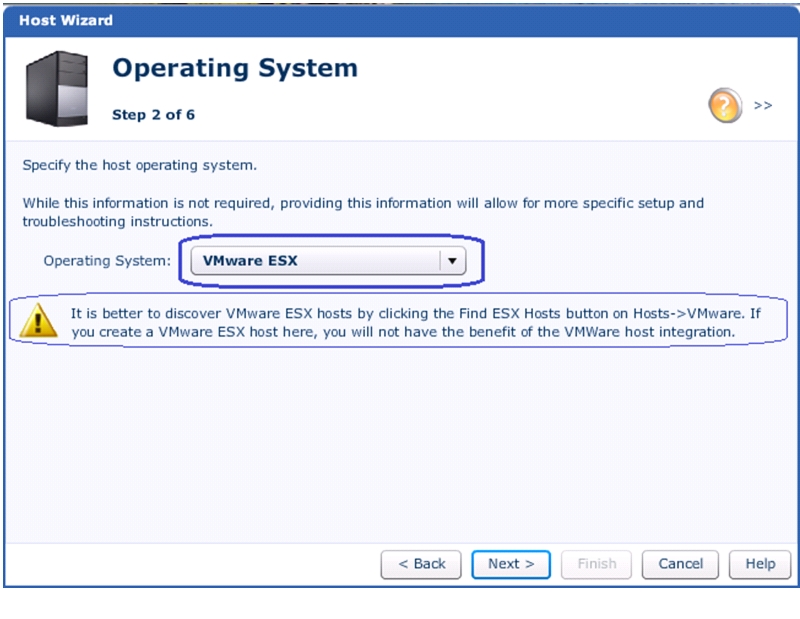Click the 'Operating System' heading text

pyautogui.click(x=235, y=68)
